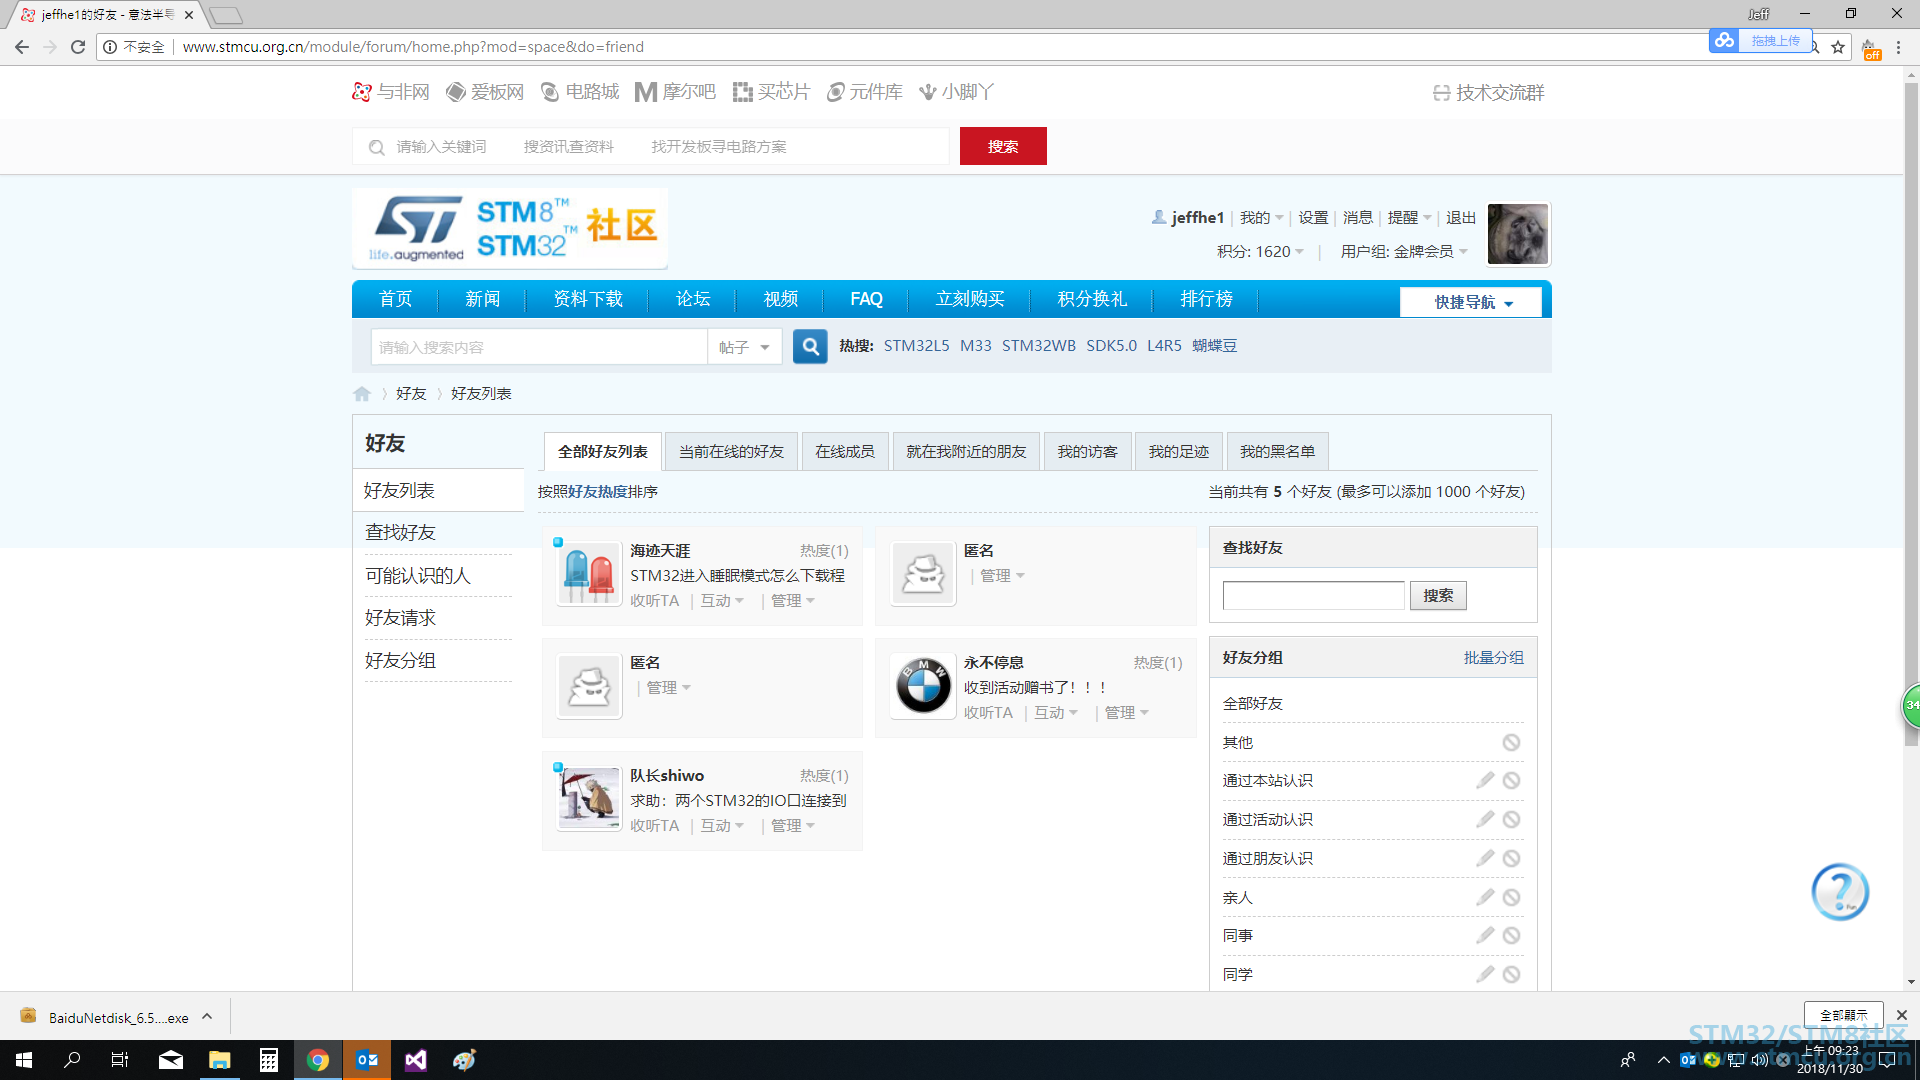Click the 退出 logout link

[1461, 218]
